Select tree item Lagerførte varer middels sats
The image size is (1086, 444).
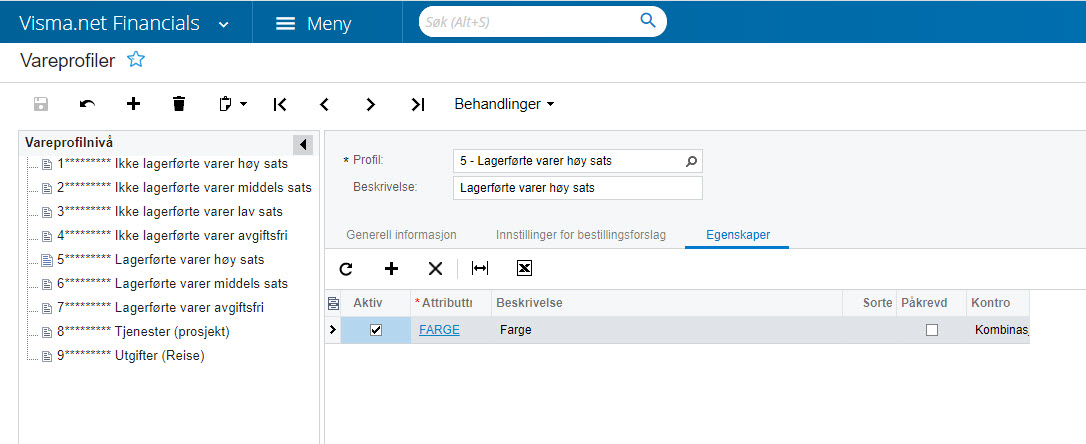click(x=172, y=283)
